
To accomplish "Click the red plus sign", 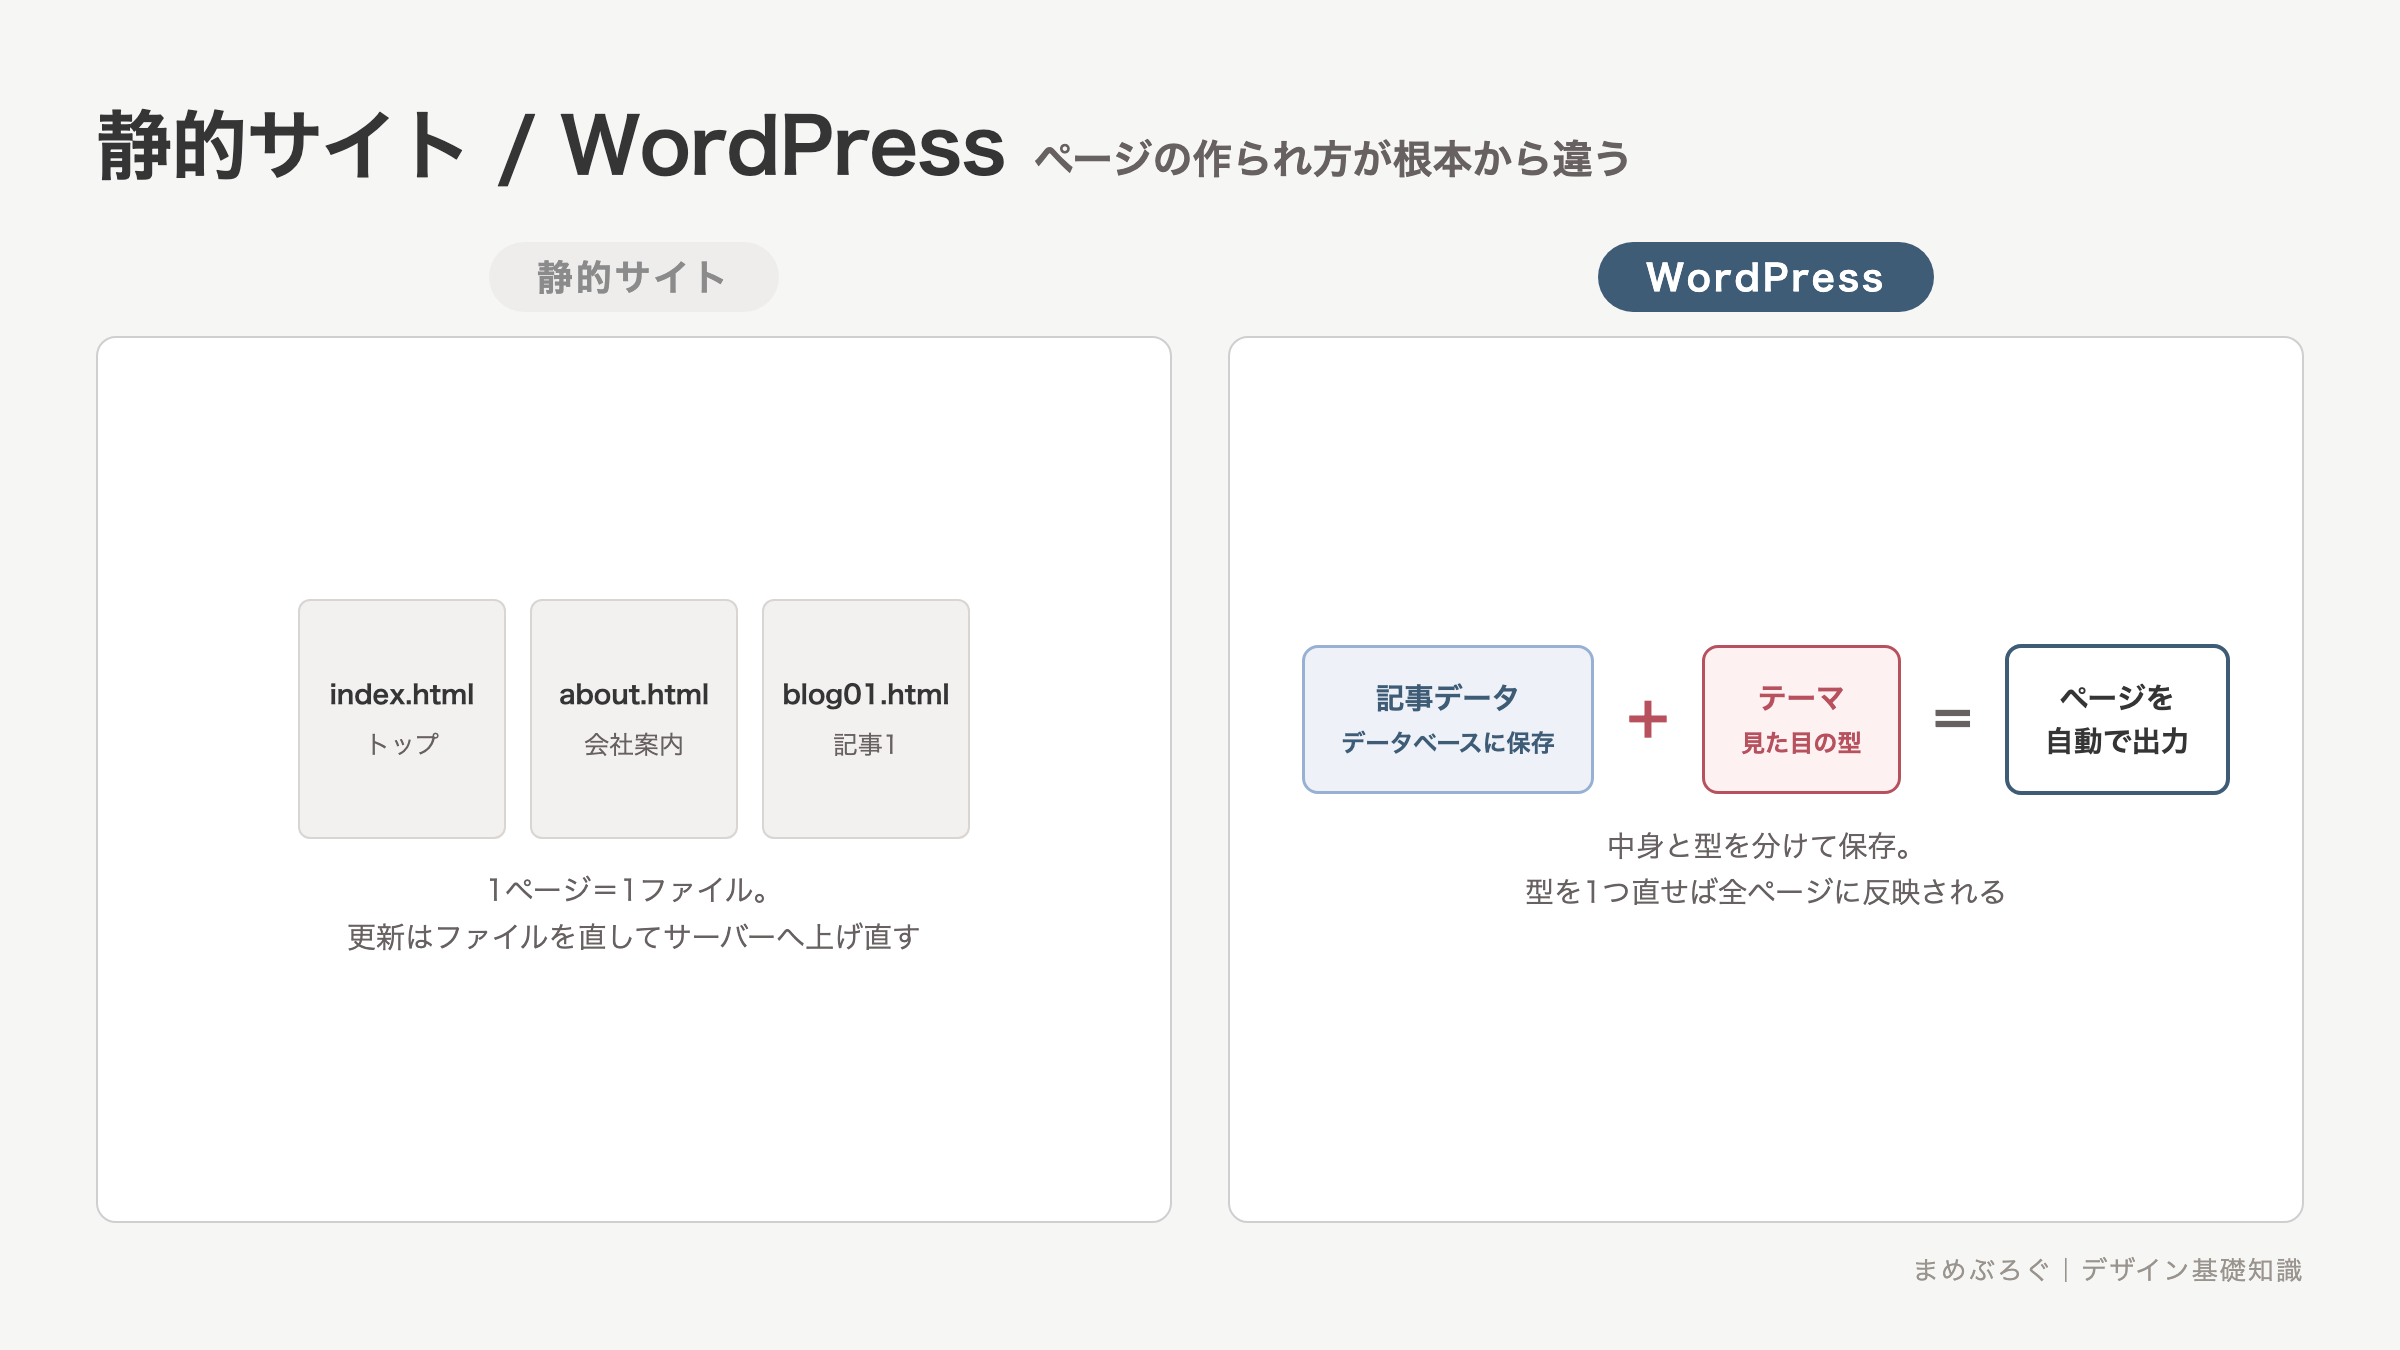I will (1648, 719).
